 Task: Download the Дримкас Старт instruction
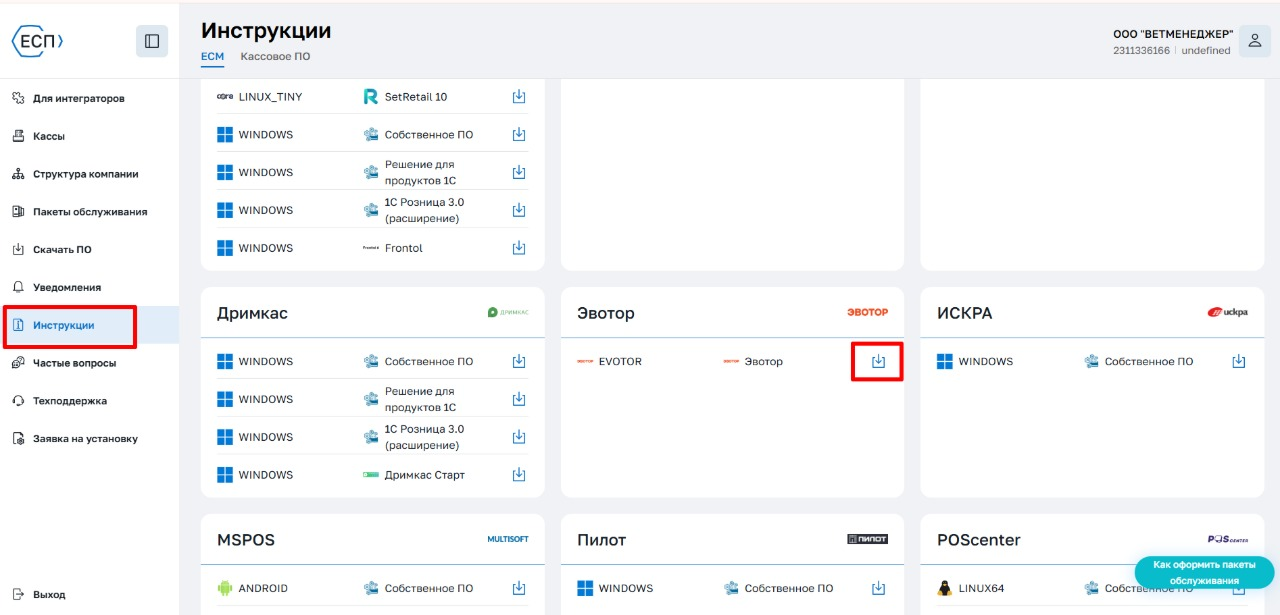519,475
